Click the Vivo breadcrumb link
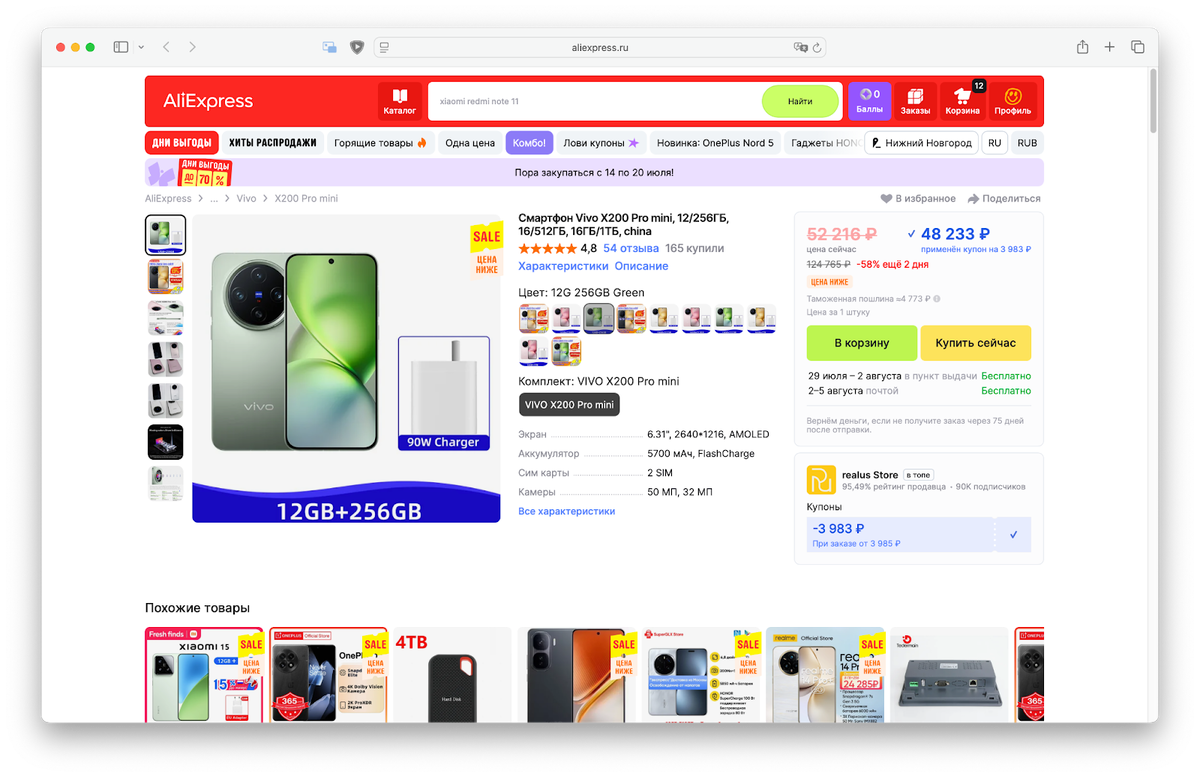The image size is (1200, 777). point(246,199)
